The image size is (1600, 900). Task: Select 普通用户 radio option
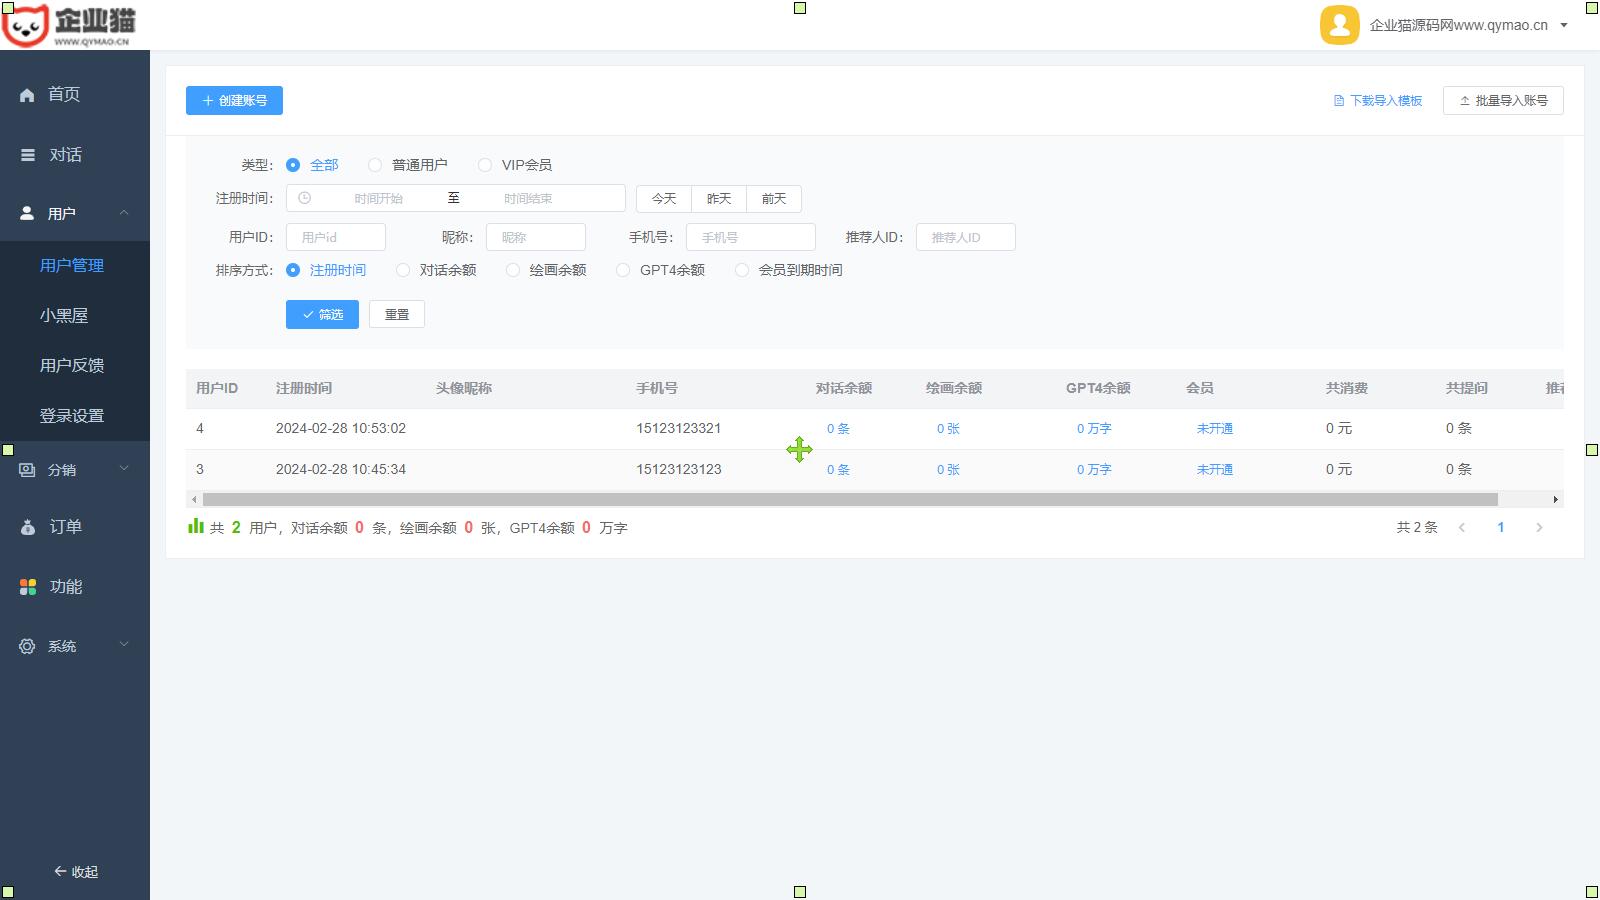[375, 165]
